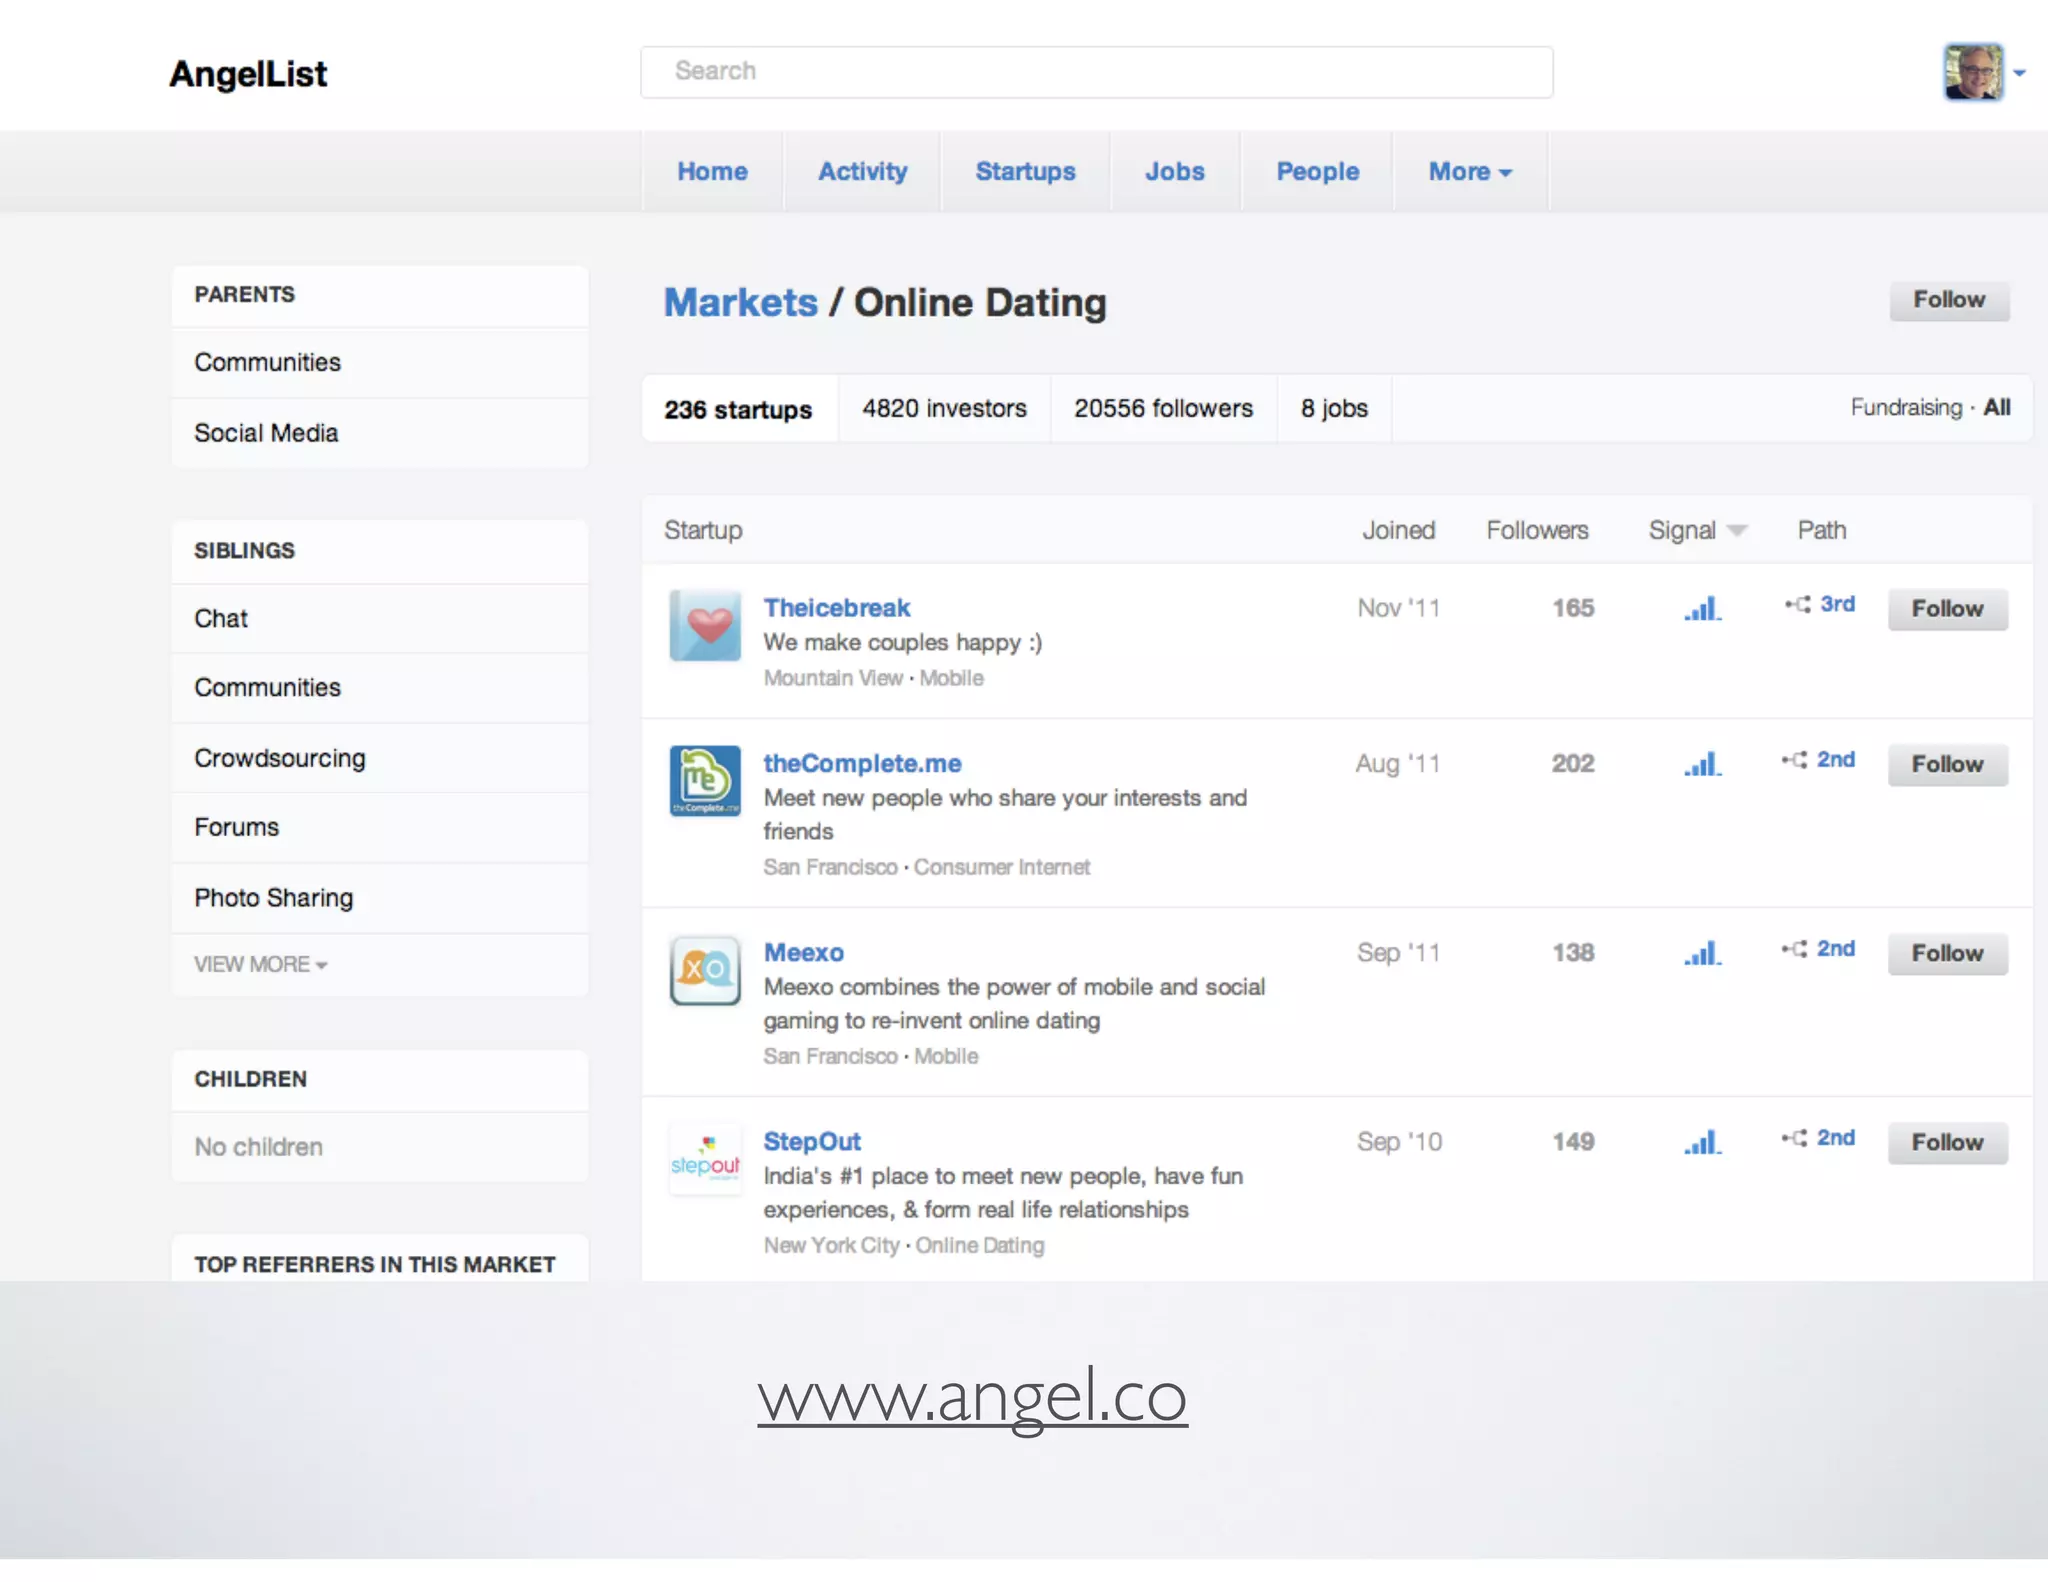Image resolution: width=2048 pixels, height=1582 pixels.
Task: Open the Theicebreak startup link
Action: point(837,608)
